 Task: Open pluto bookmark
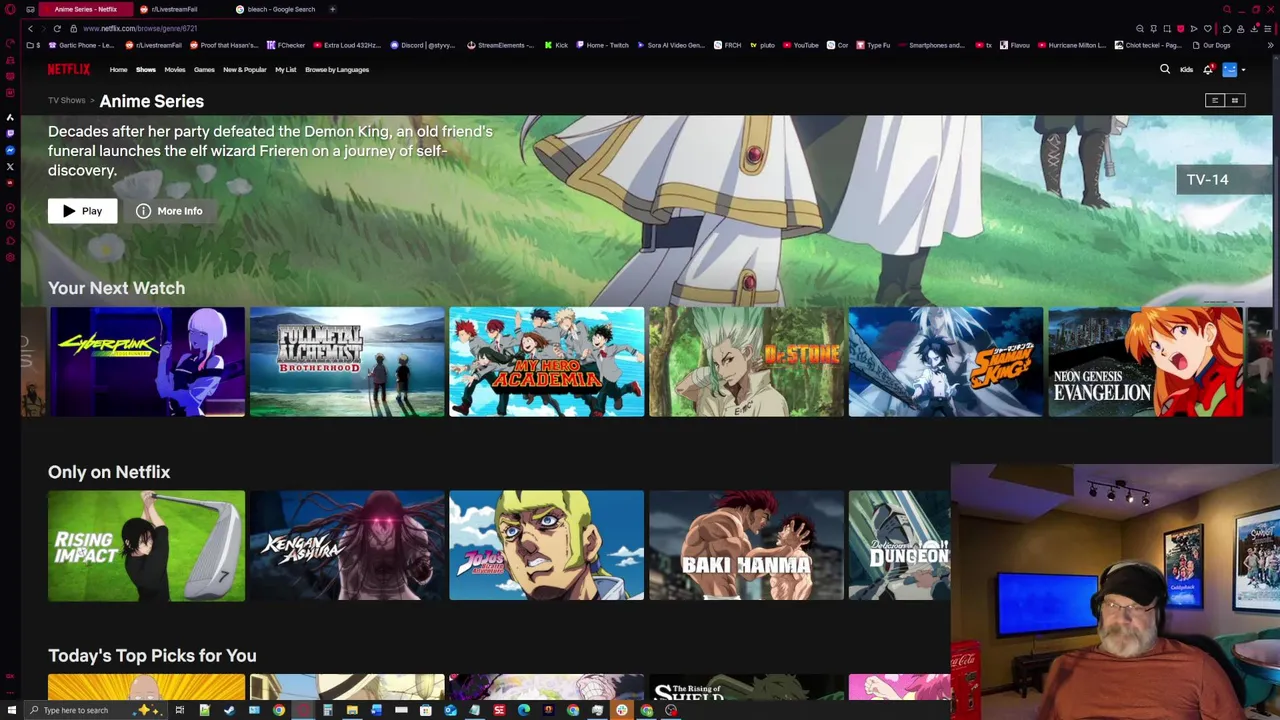(x=762, y=45)
